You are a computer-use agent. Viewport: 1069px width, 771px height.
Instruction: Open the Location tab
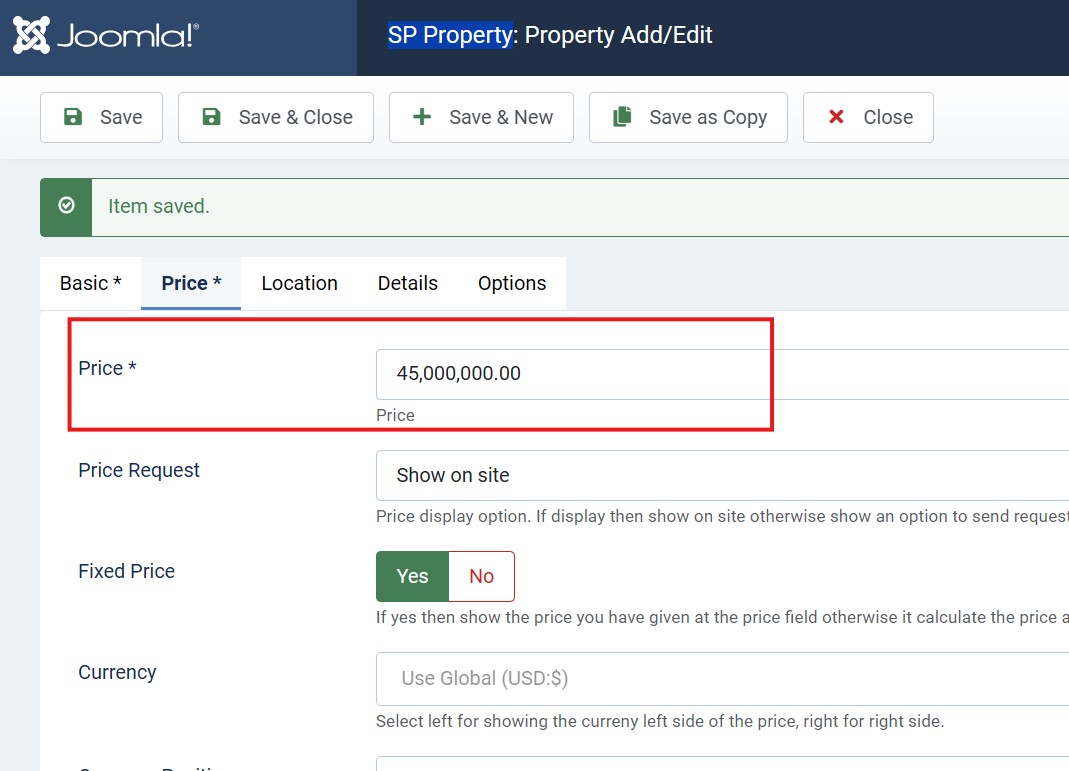pos(299,283)
